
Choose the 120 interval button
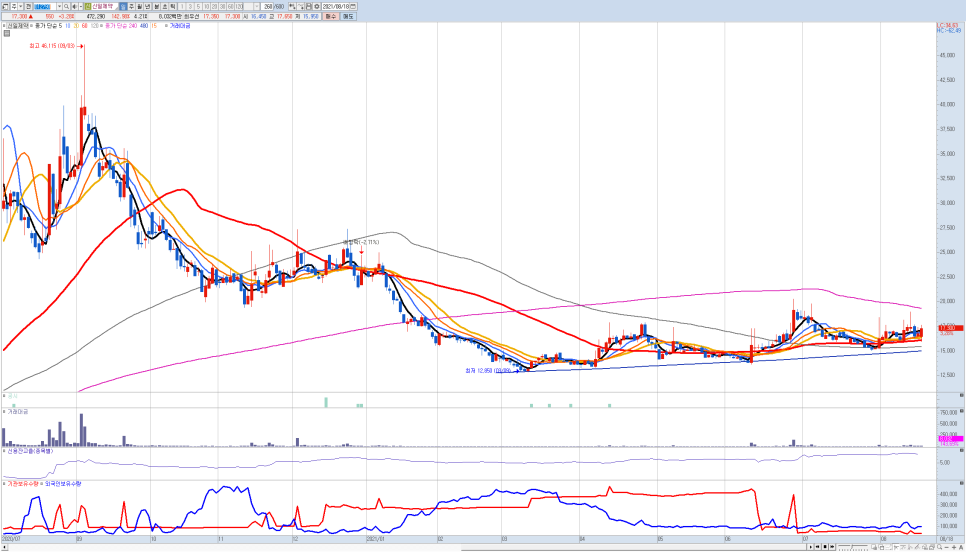coord(239,6)
